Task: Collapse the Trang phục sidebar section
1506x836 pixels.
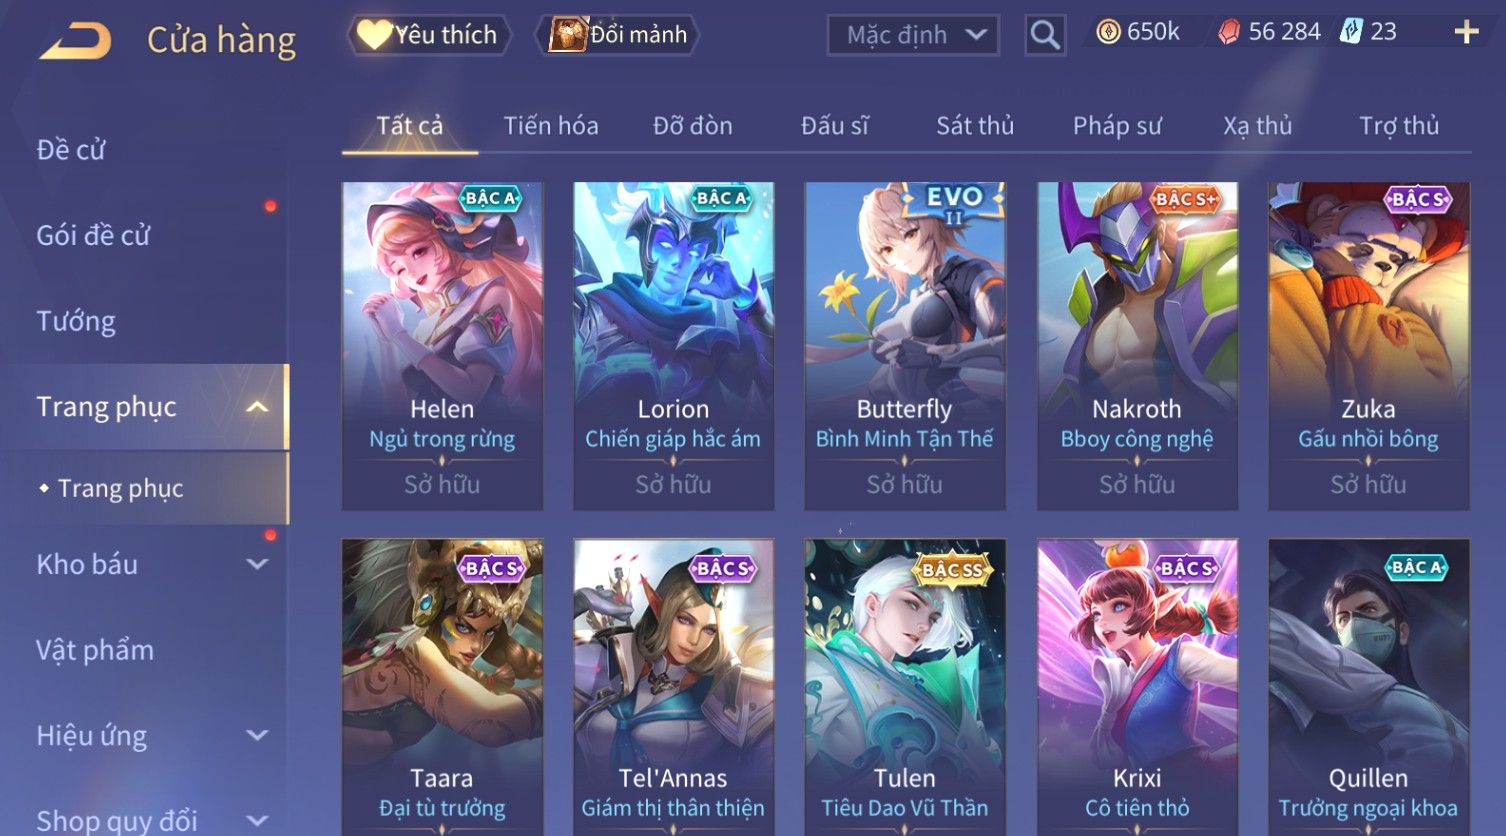Action: (x=257, y=407)
